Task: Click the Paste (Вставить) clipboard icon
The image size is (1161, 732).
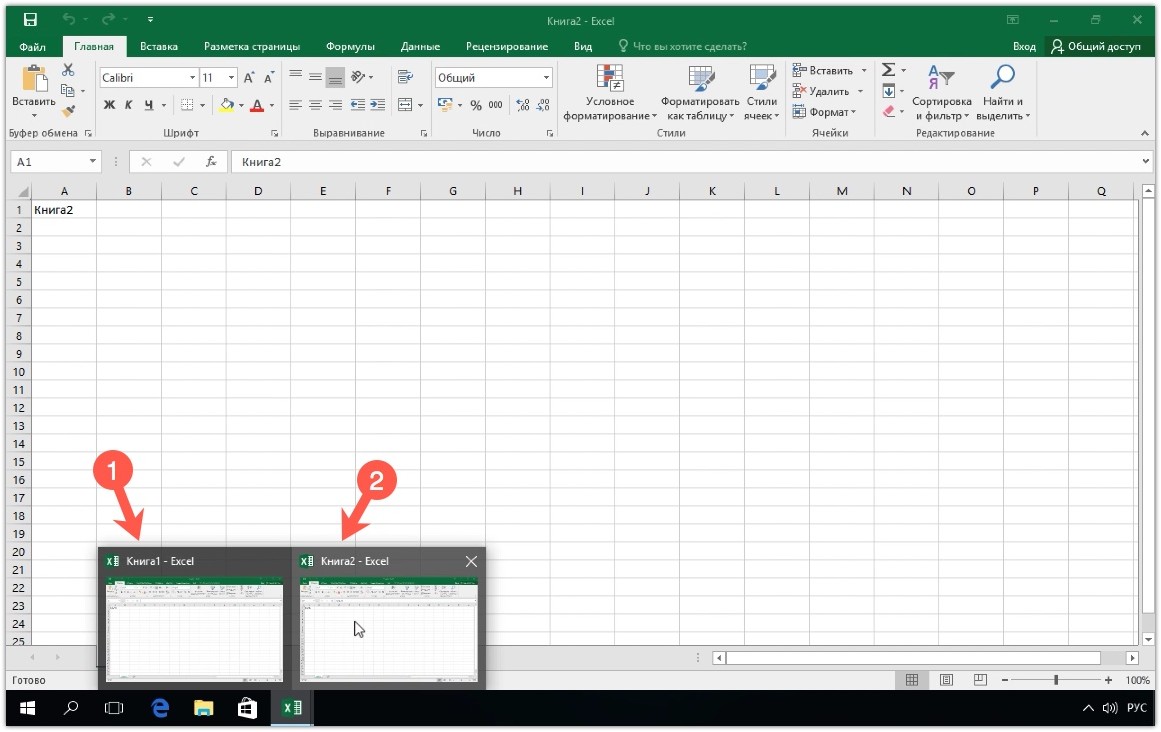Action: (33, 79)
